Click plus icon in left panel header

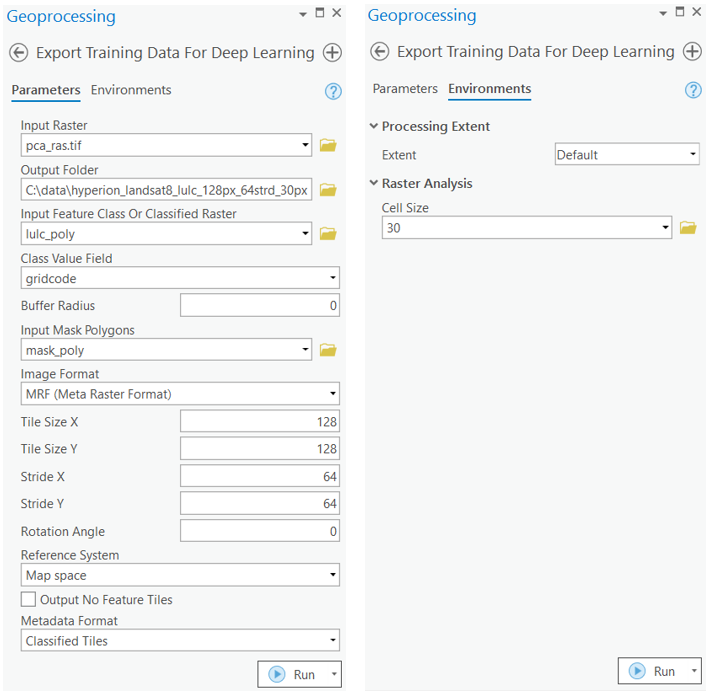pyautogui.click(x=332, y=53)
